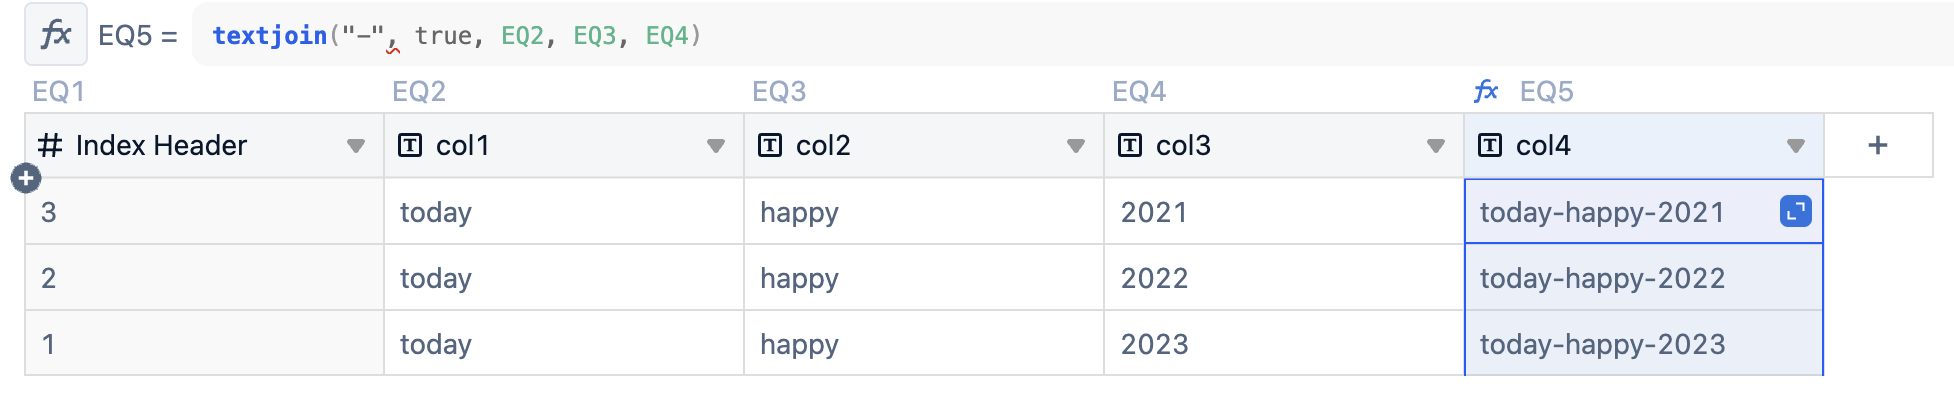
Task: Click the small fx icon above EQ5
Action: (x=1486, y=91)
